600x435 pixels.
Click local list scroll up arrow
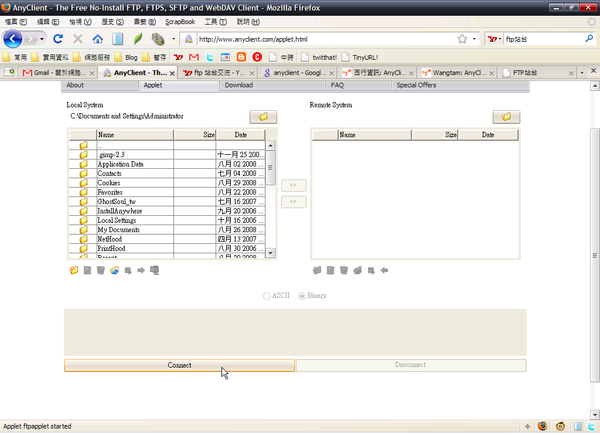[x=271, y=145]
